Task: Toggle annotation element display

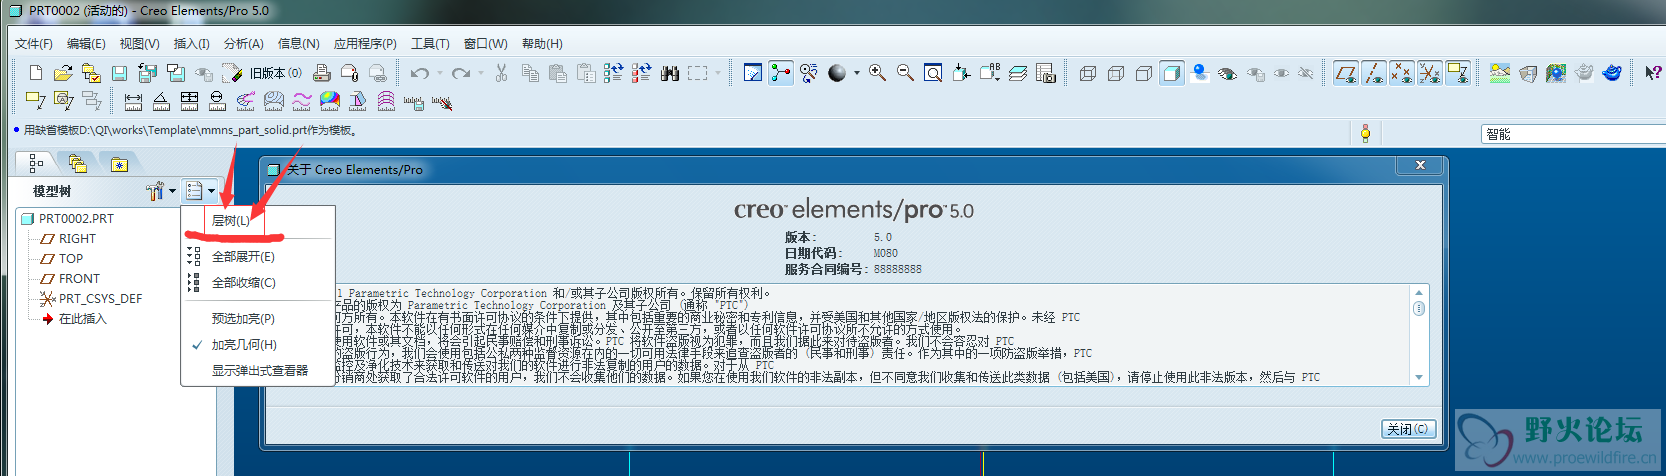Action: 1458,73
